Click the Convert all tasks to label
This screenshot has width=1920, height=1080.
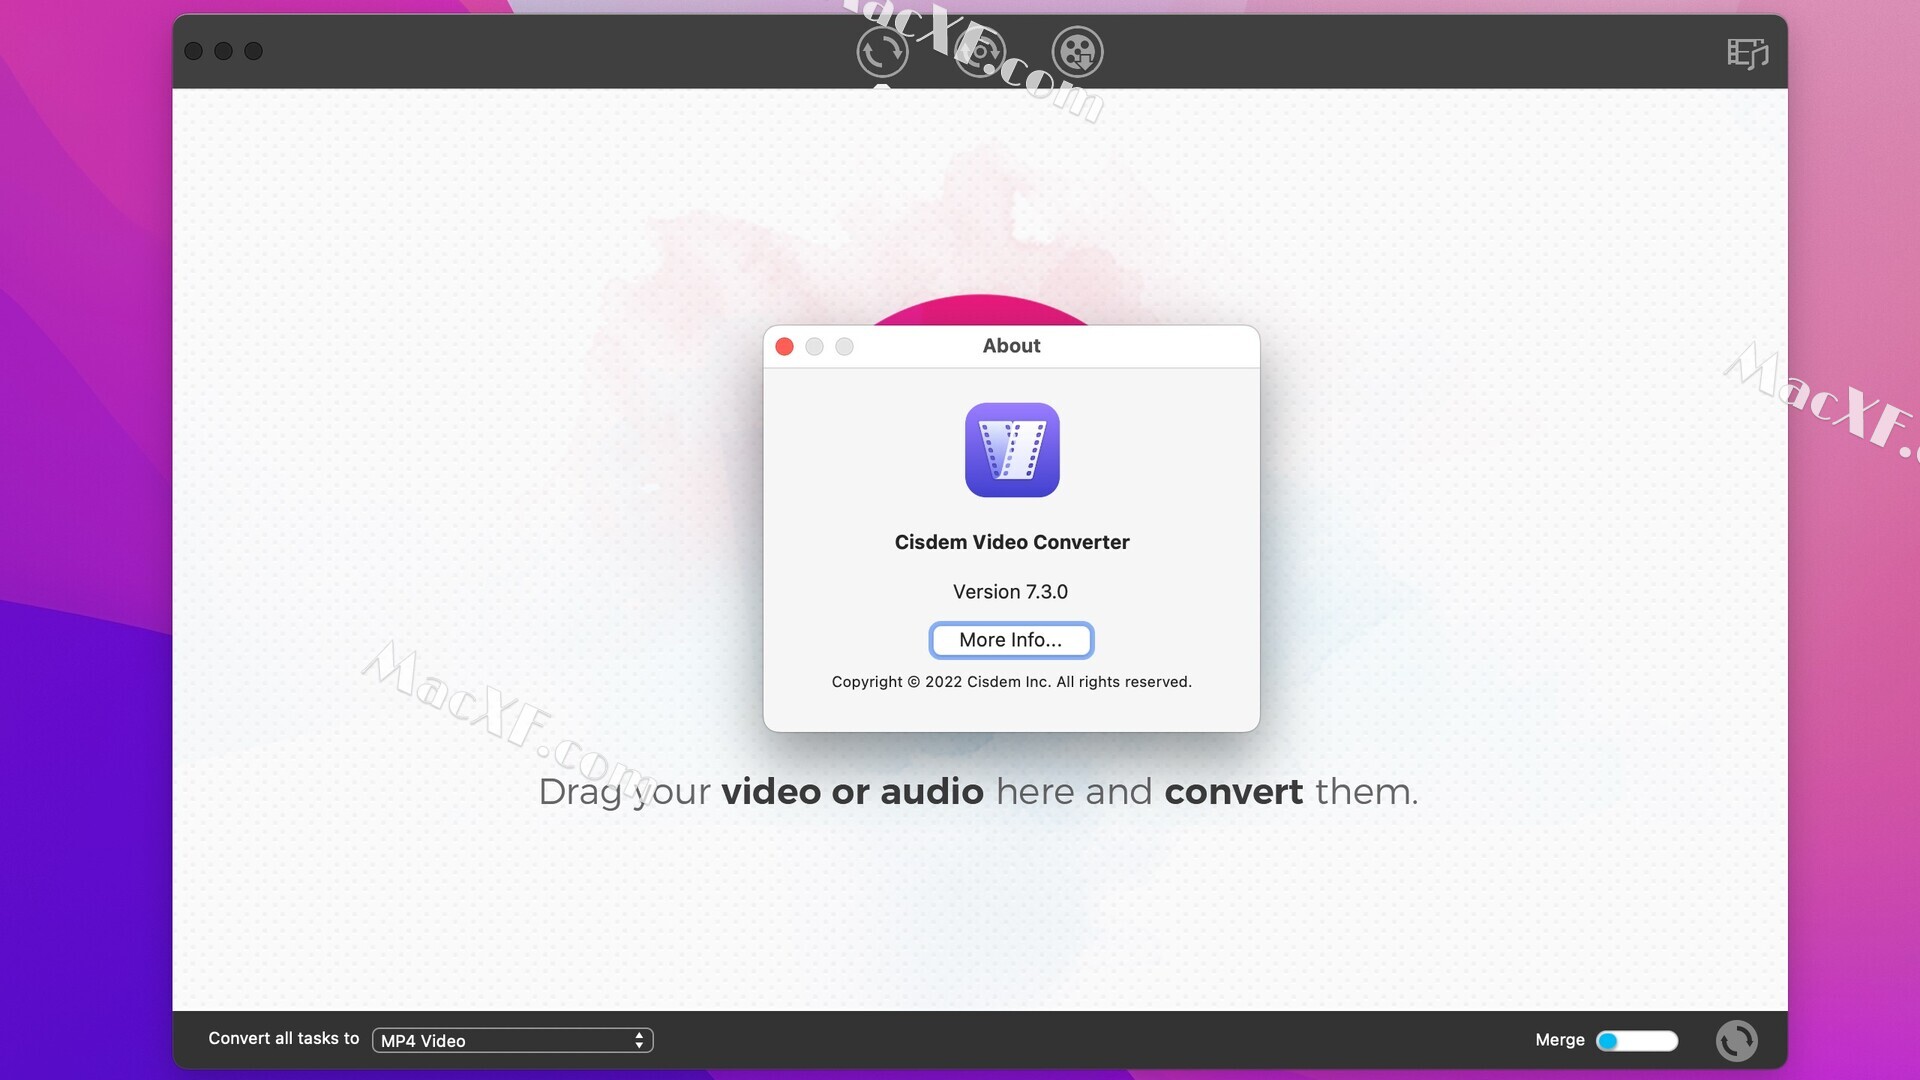tap(284, 1039)
